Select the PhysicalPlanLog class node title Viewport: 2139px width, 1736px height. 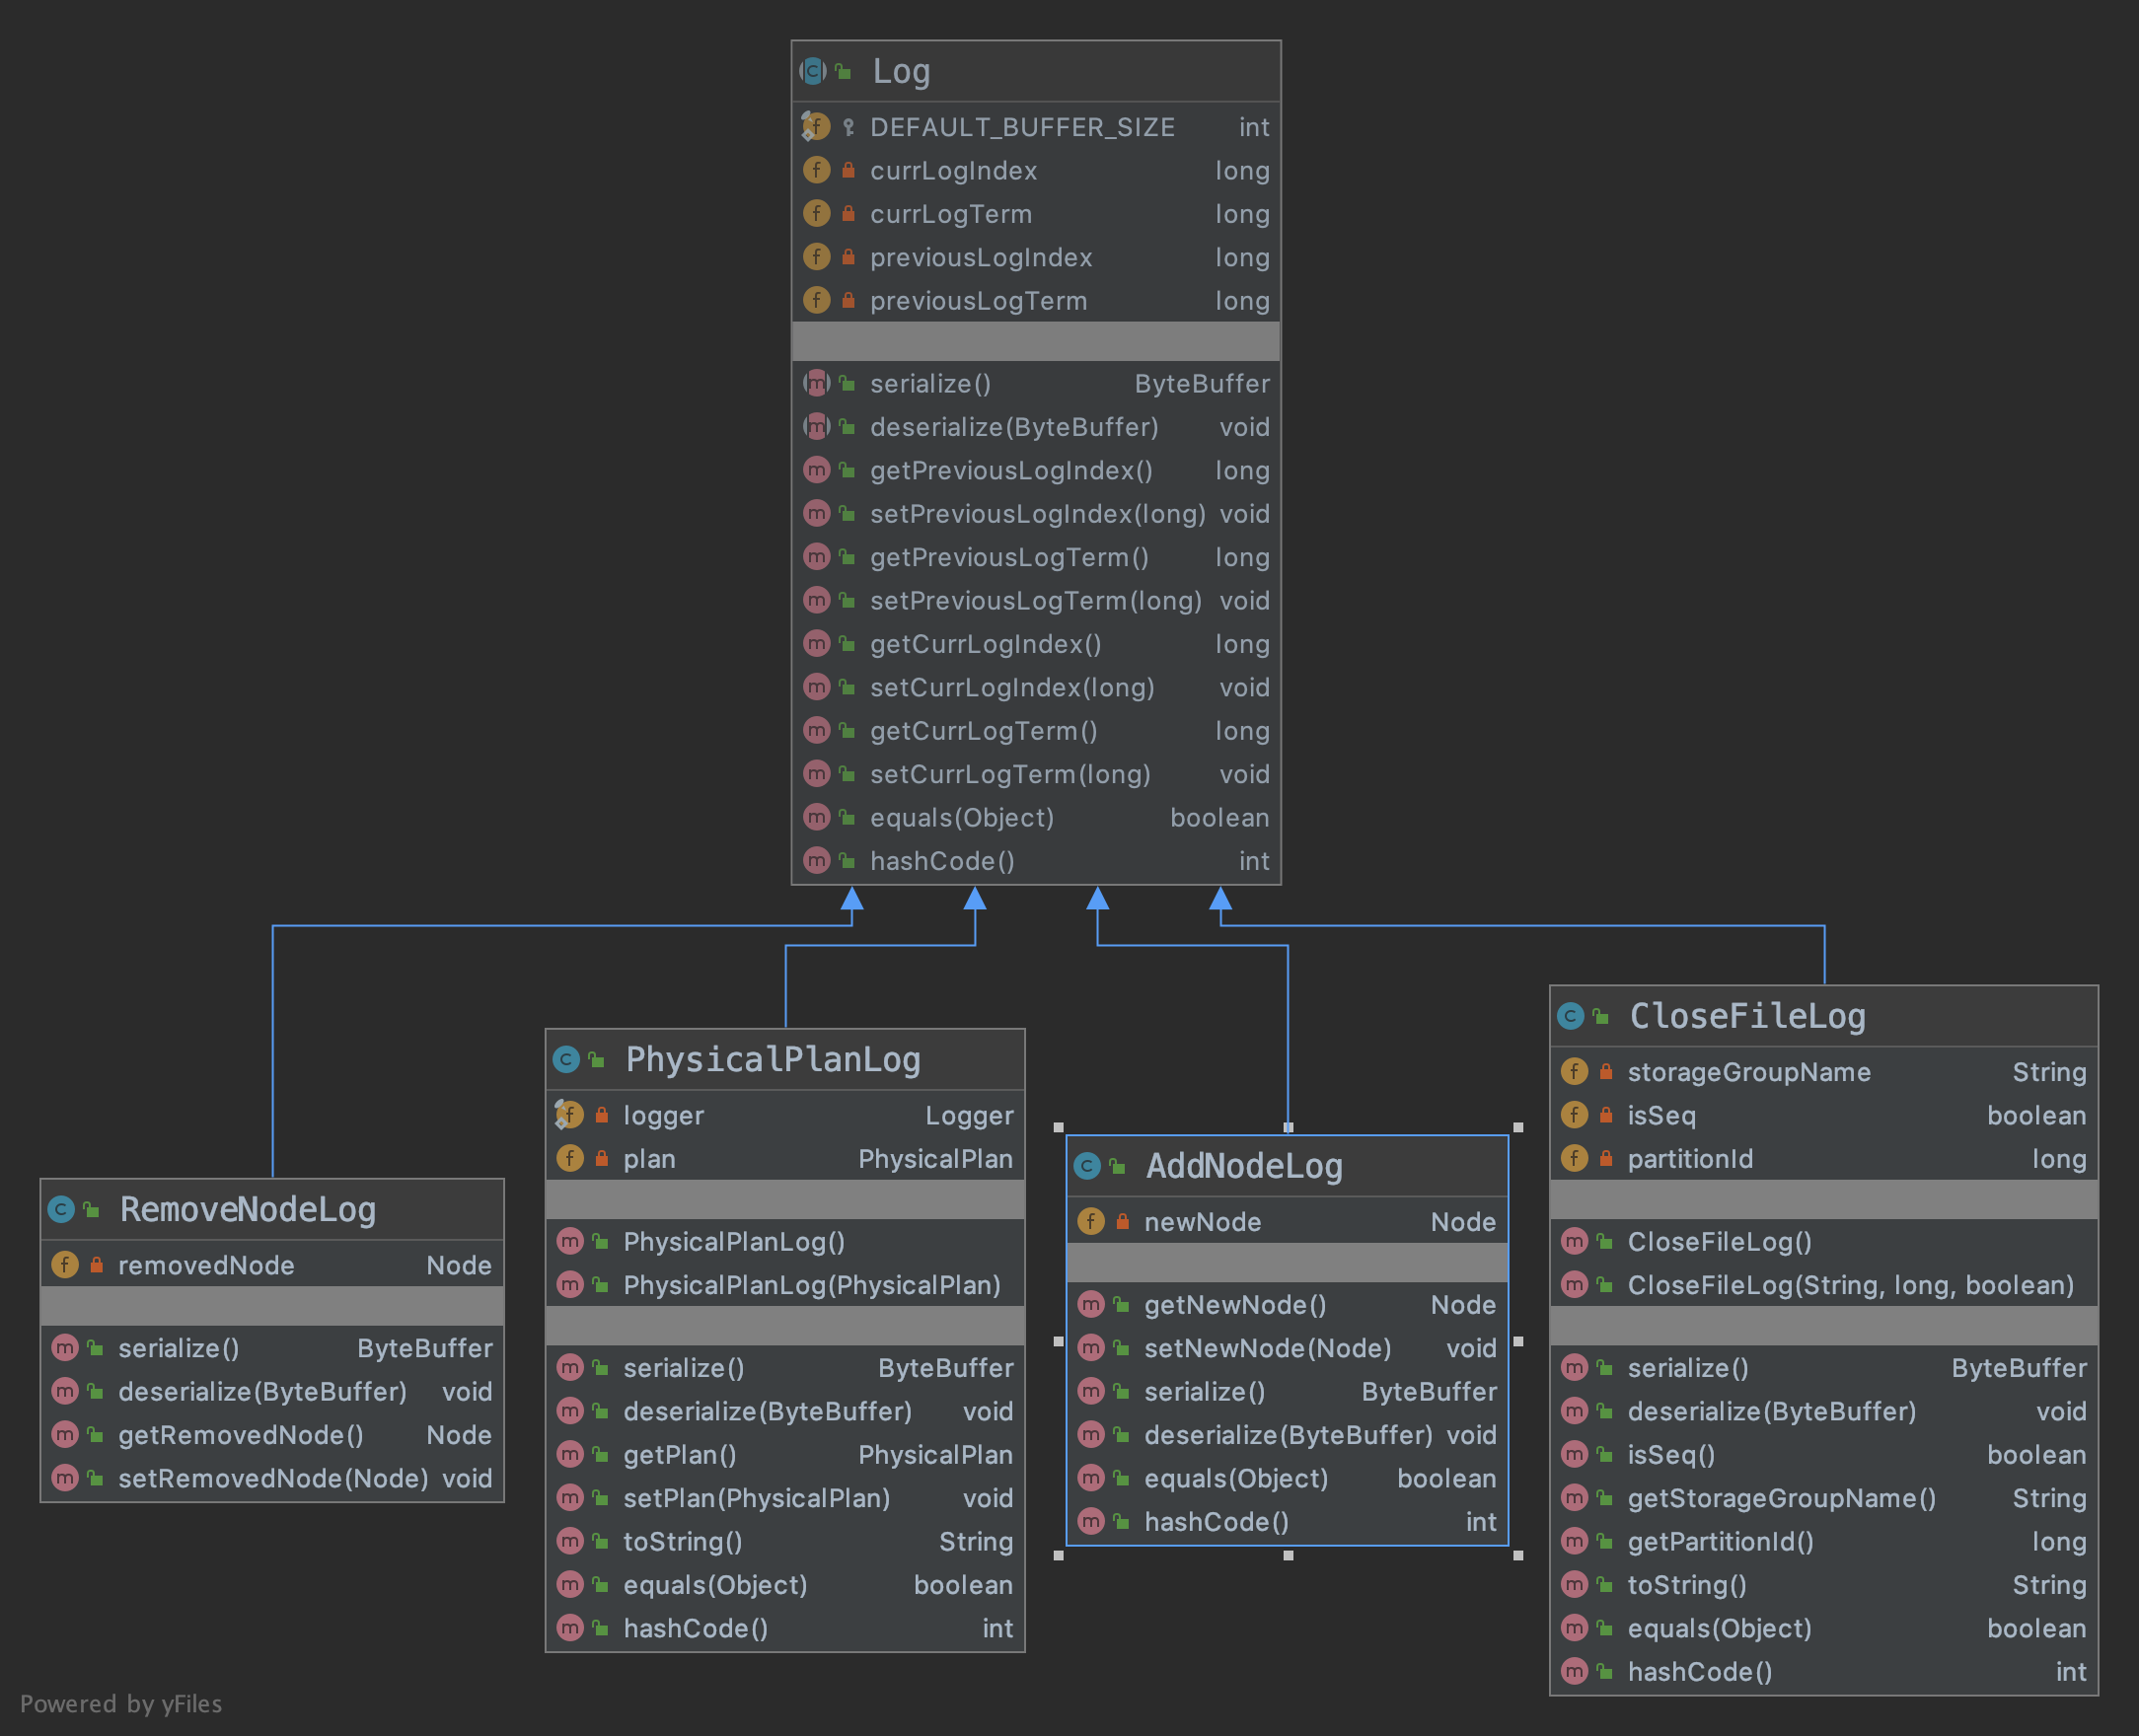tap(772, 1060)
